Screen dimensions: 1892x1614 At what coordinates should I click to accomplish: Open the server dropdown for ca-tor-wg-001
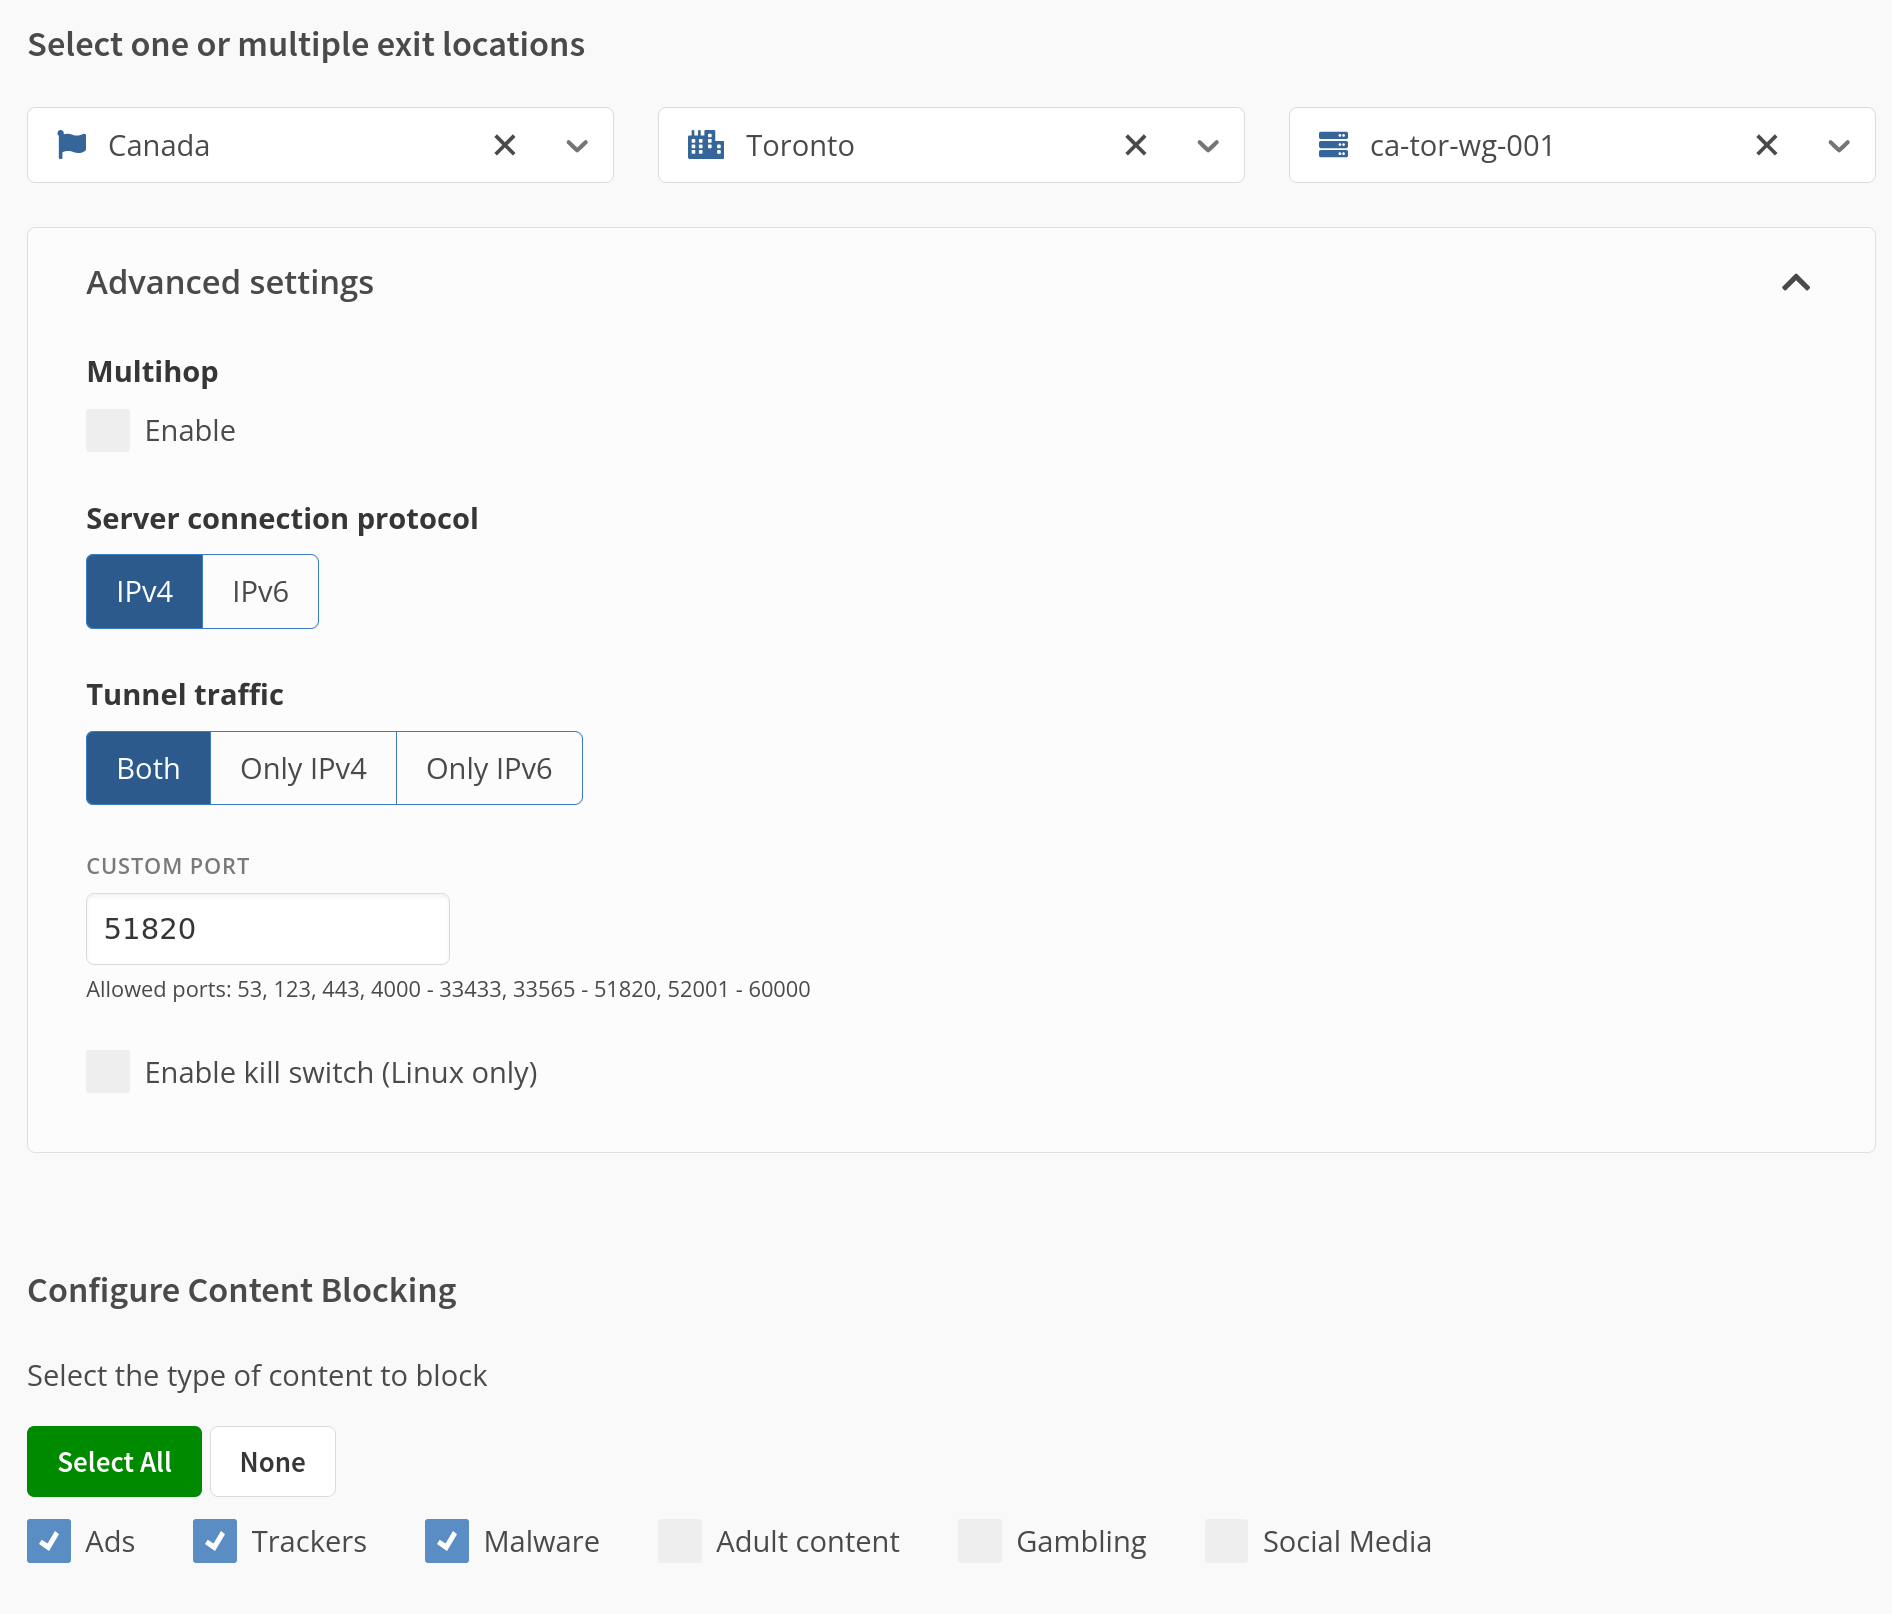tap(1839, 145)
